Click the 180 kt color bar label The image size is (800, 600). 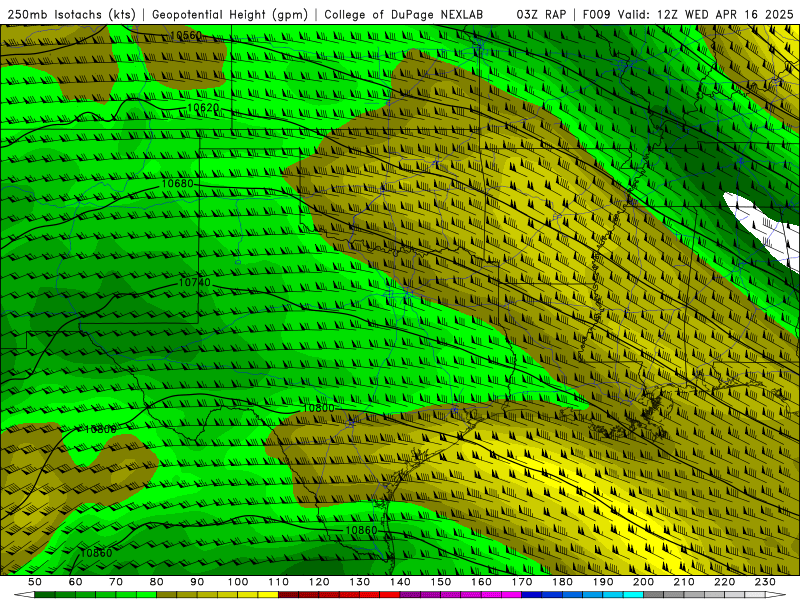point(562,582)
